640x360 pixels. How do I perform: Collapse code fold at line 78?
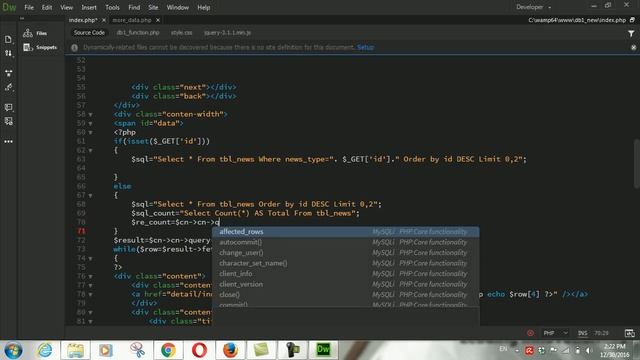click(91, 294)
